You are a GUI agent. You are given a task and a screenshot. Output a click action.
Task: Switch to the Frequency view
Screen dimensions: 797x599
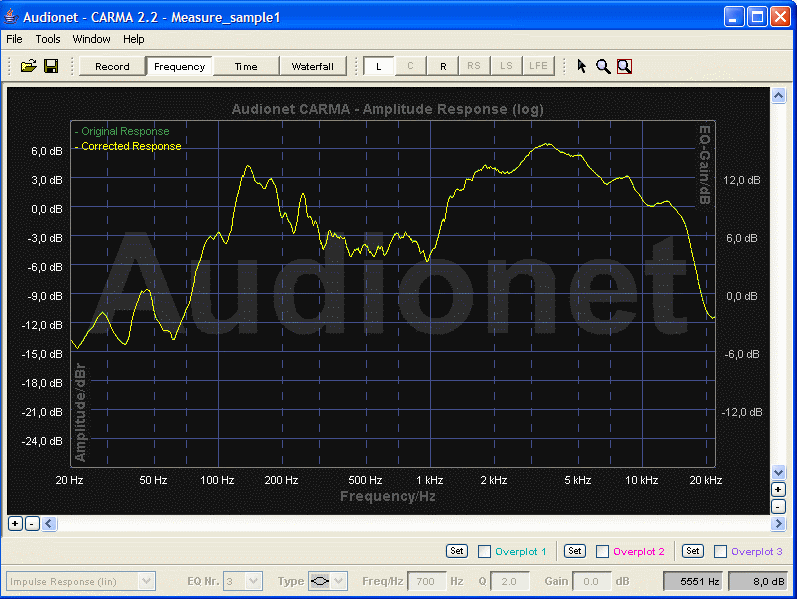pos(179,66)
